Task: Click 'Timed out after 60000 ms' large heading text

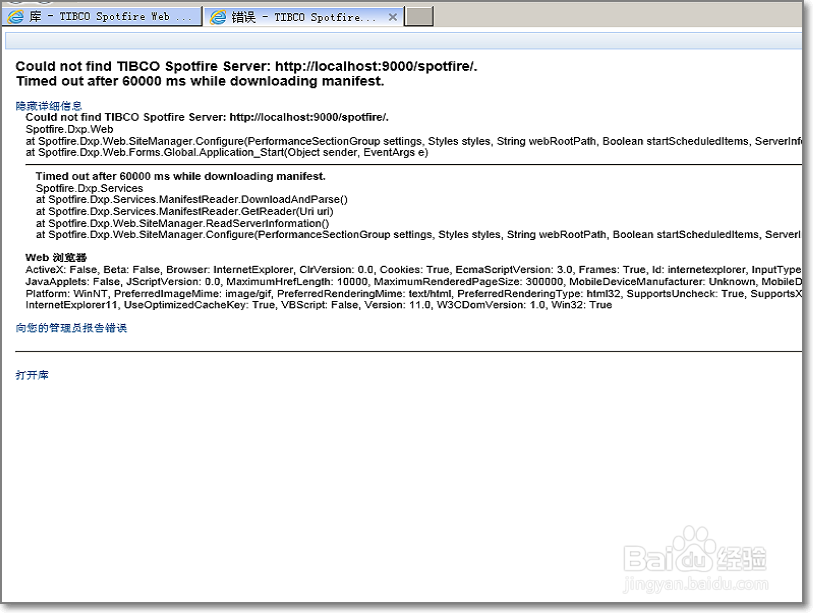Action: click(200, 81)
